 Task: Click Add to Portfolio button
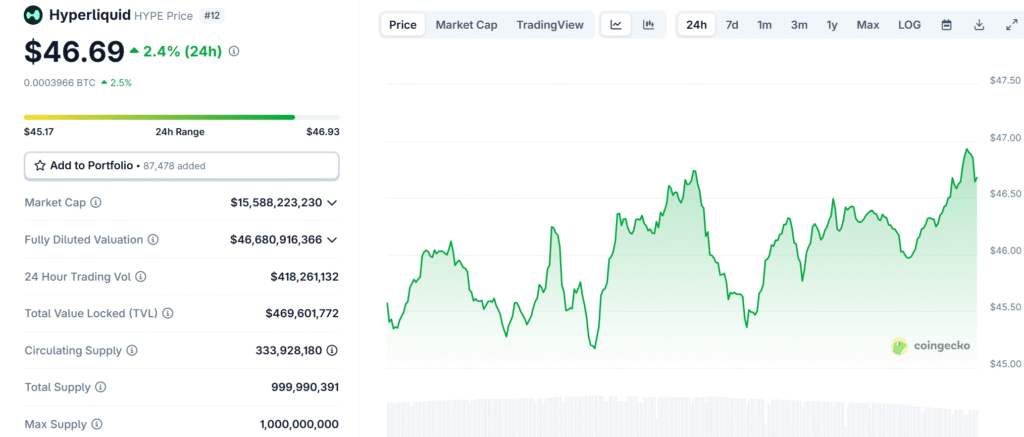pyautogui.click(x=181, y=165)
